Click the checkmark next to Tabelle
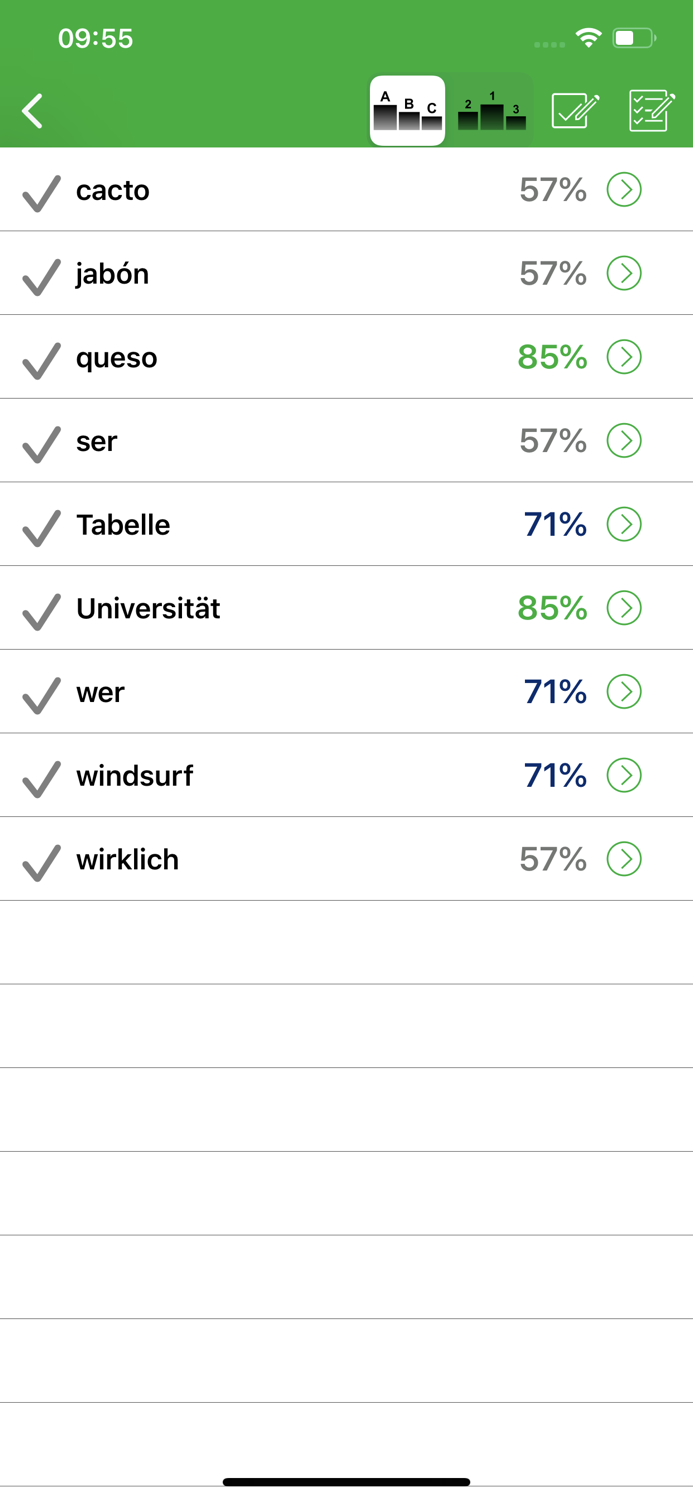The image size is (693, 1500). (x=40, y=524)
